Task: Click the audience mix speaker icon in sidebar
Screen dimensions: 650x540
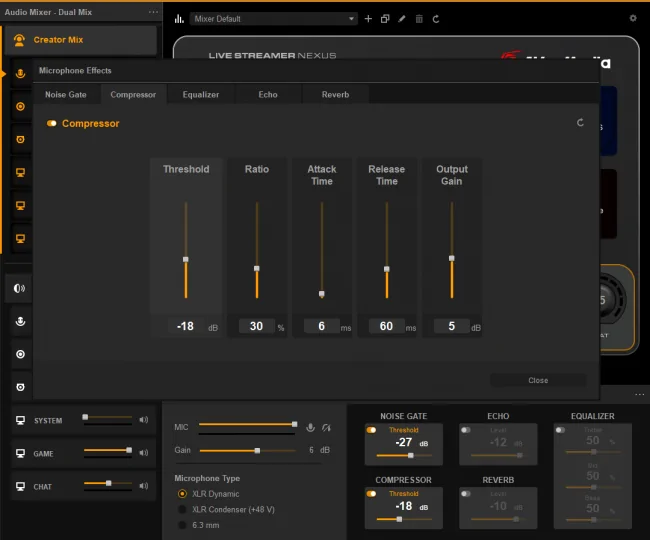Action: tap(19, 288)
